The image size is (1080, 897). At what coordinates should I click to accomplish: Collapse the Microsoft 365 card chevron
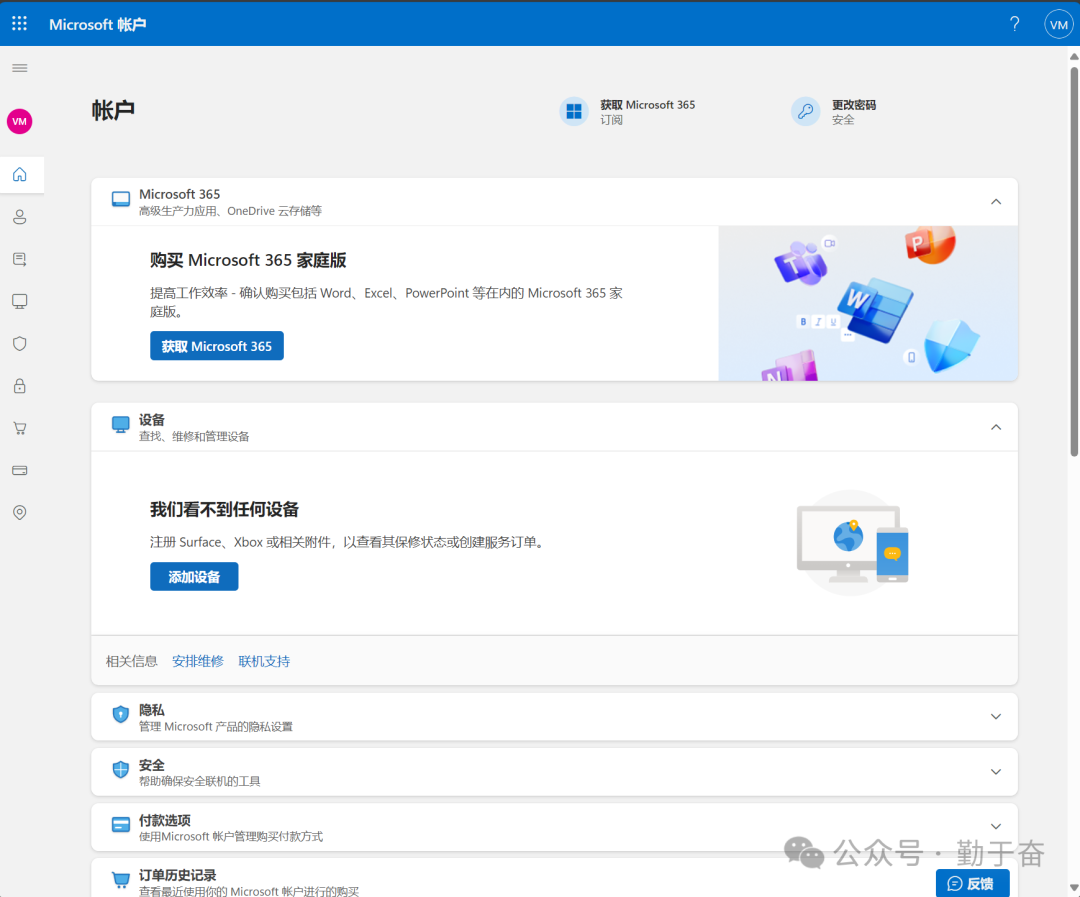point(996,202)
